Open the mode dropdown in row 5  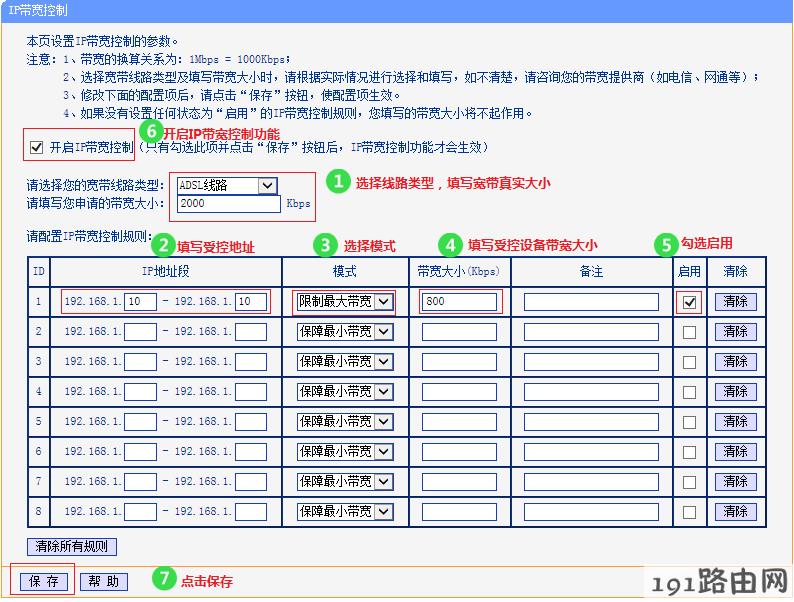[345, 421]
